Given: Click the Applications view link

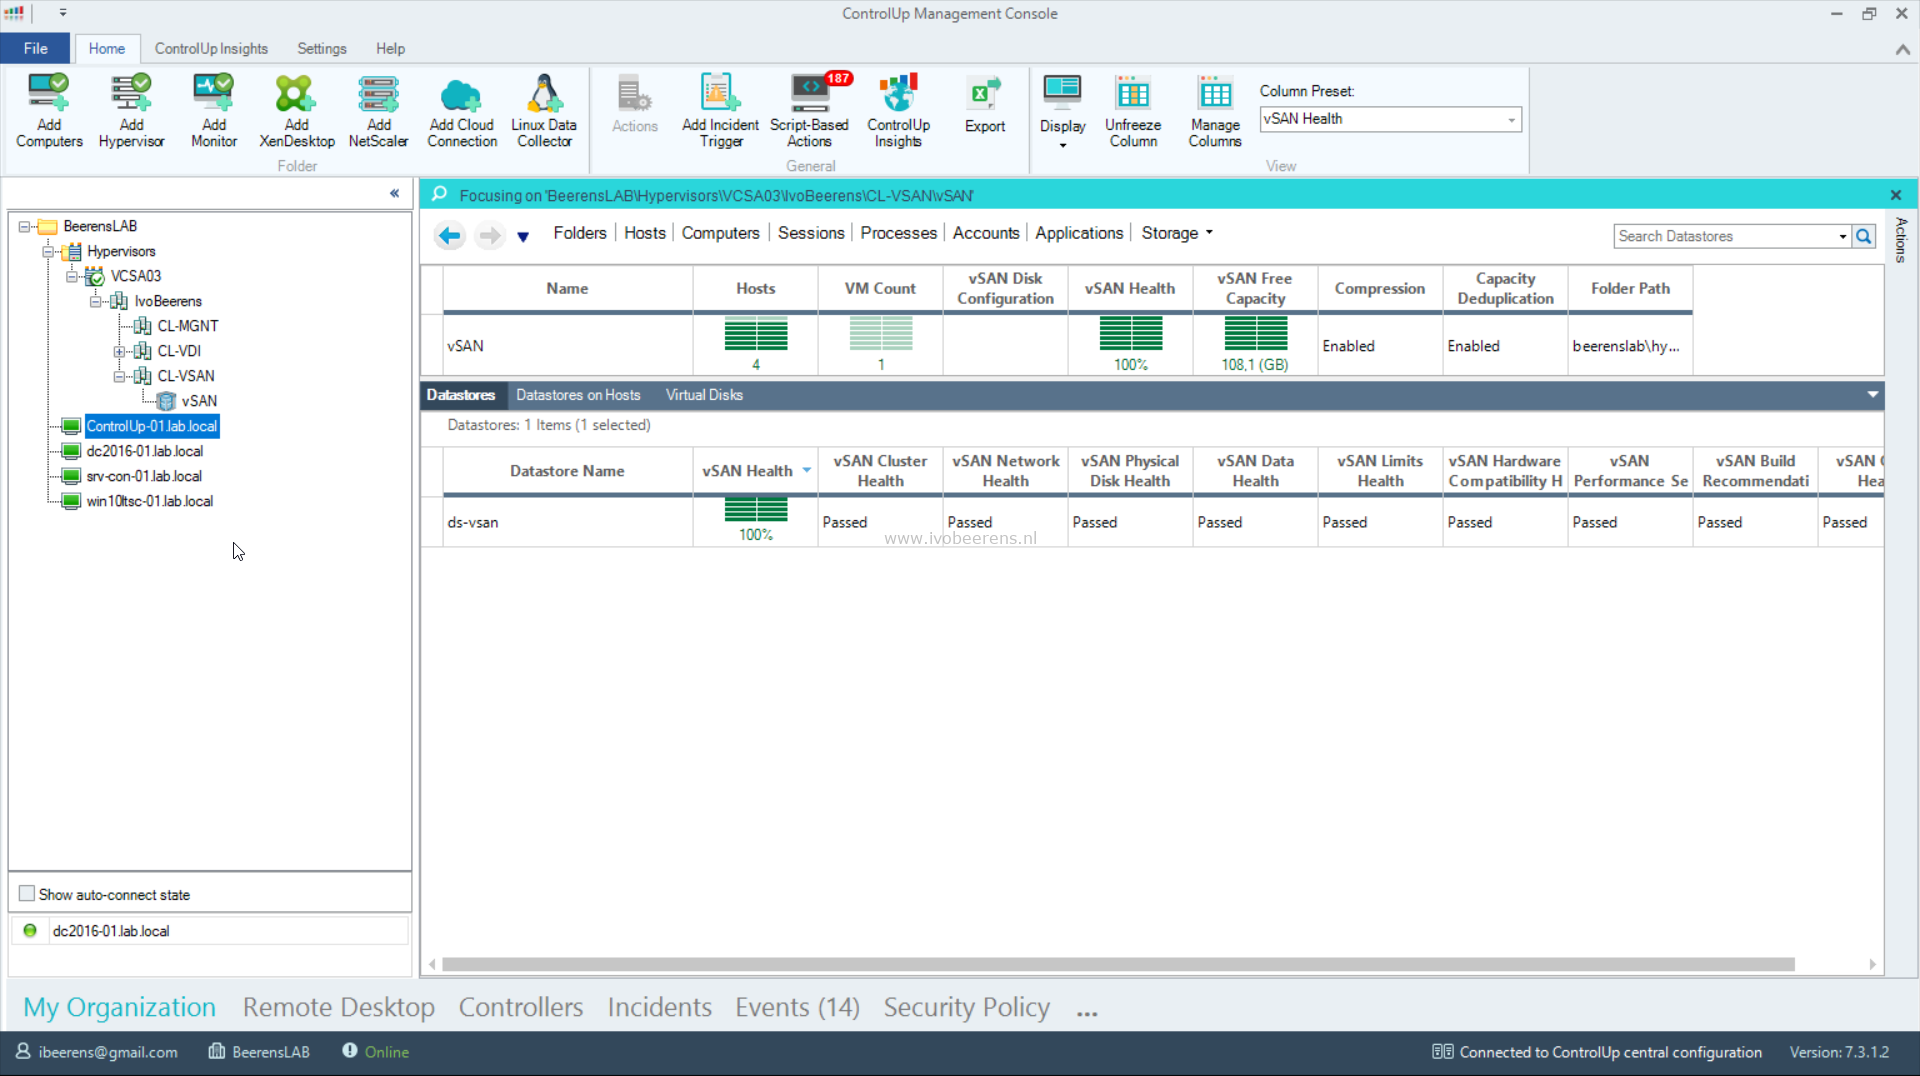Looking at the screenshot, I should 1079,232.
